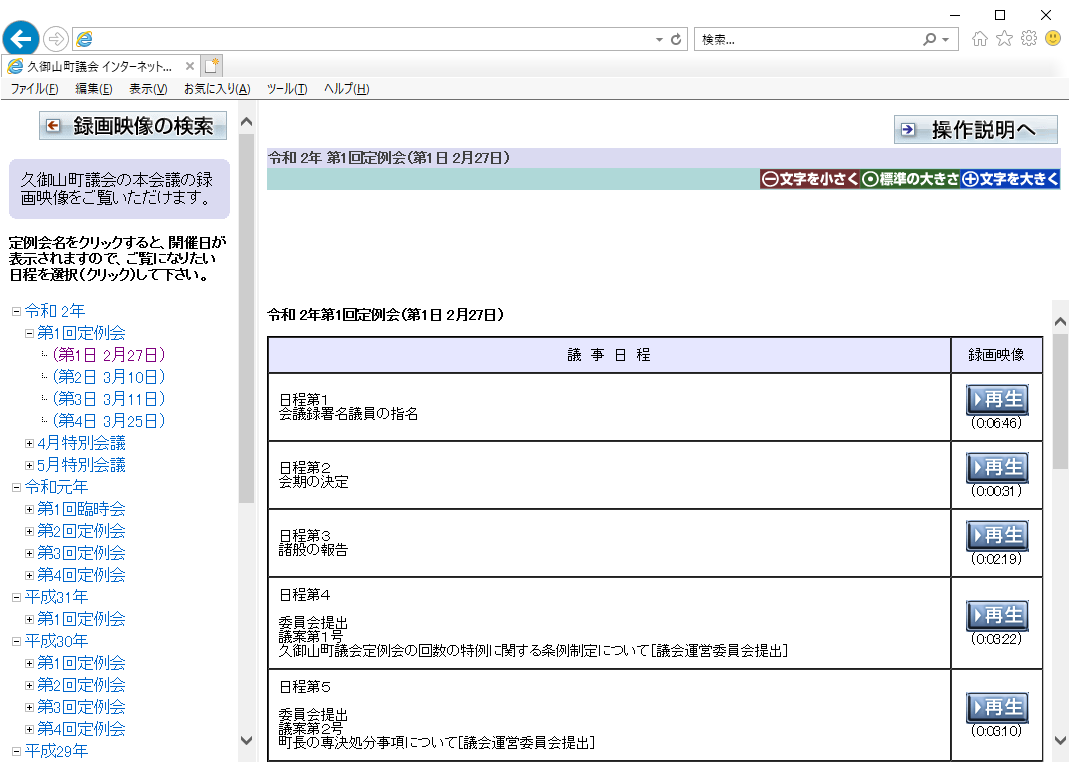The image size is (1070, 763).
Task: Click the agenda table scrollbar up arrow
Action: click(x=1060, y=321)
